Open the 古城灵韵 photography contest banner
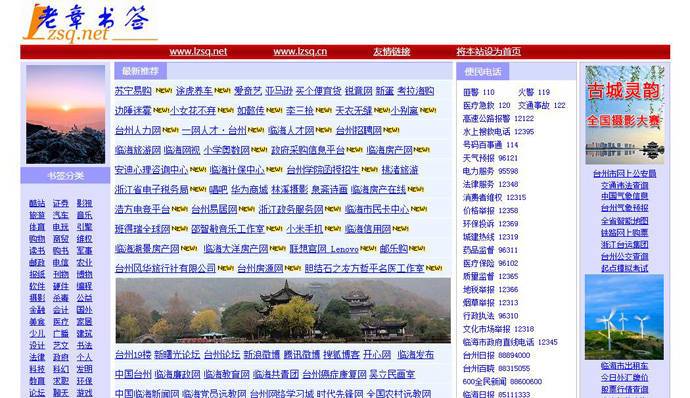The image size is (690, 398). click(x=624, y=115)
